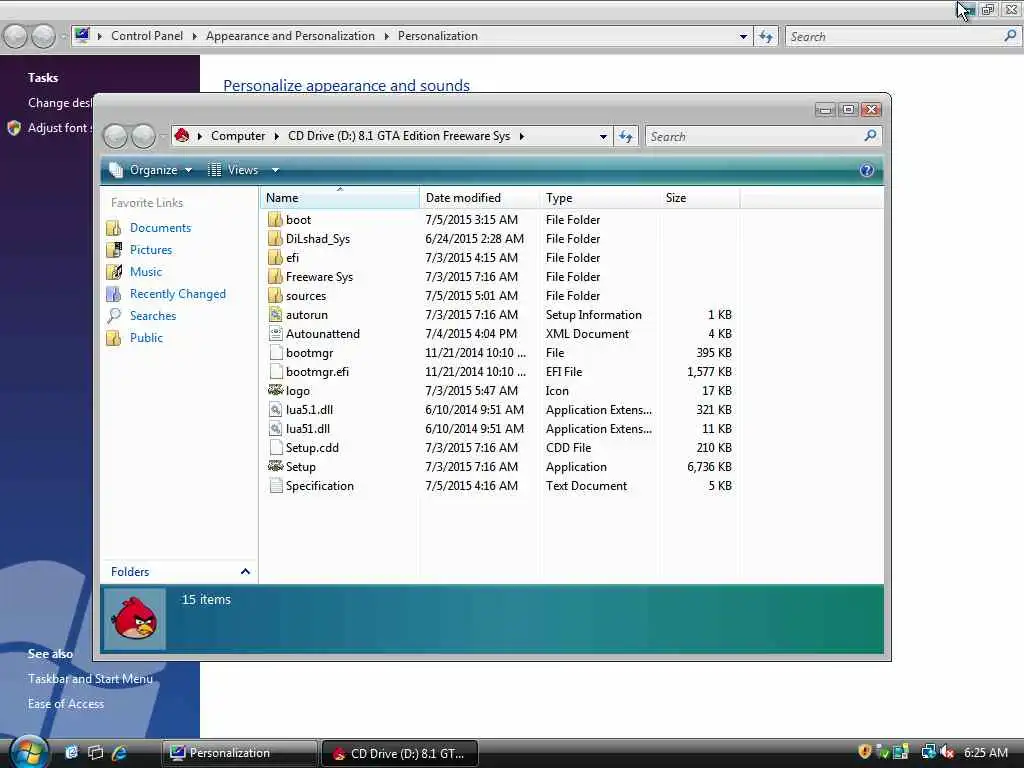Viewport: 1024px width, 768px height.
Task: Click the search magnifier in Explorer window
Action: point(870,135)
